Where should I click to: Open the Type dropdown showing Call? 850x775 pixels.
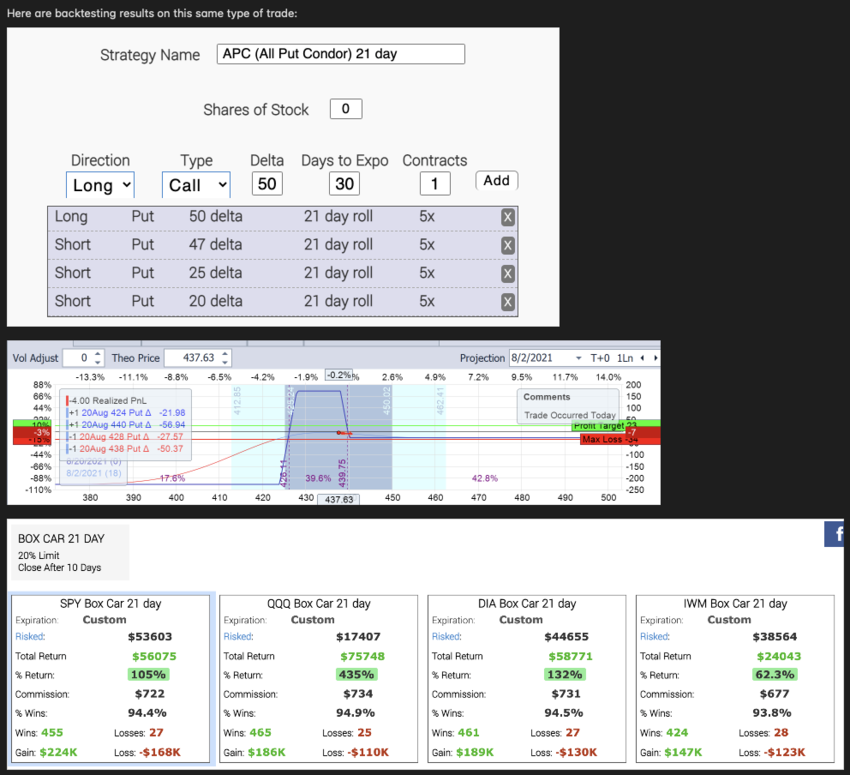coord(196,185)
